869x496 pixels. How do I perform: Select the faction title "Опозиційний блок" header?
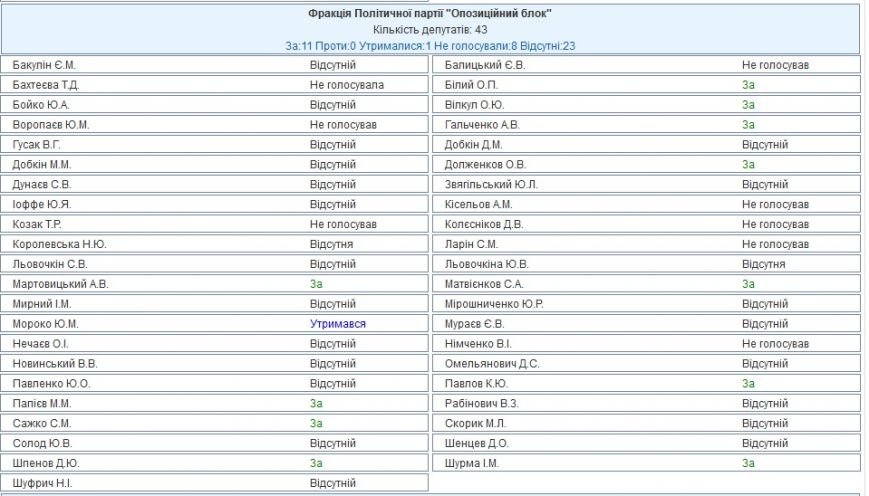point(430,13)
